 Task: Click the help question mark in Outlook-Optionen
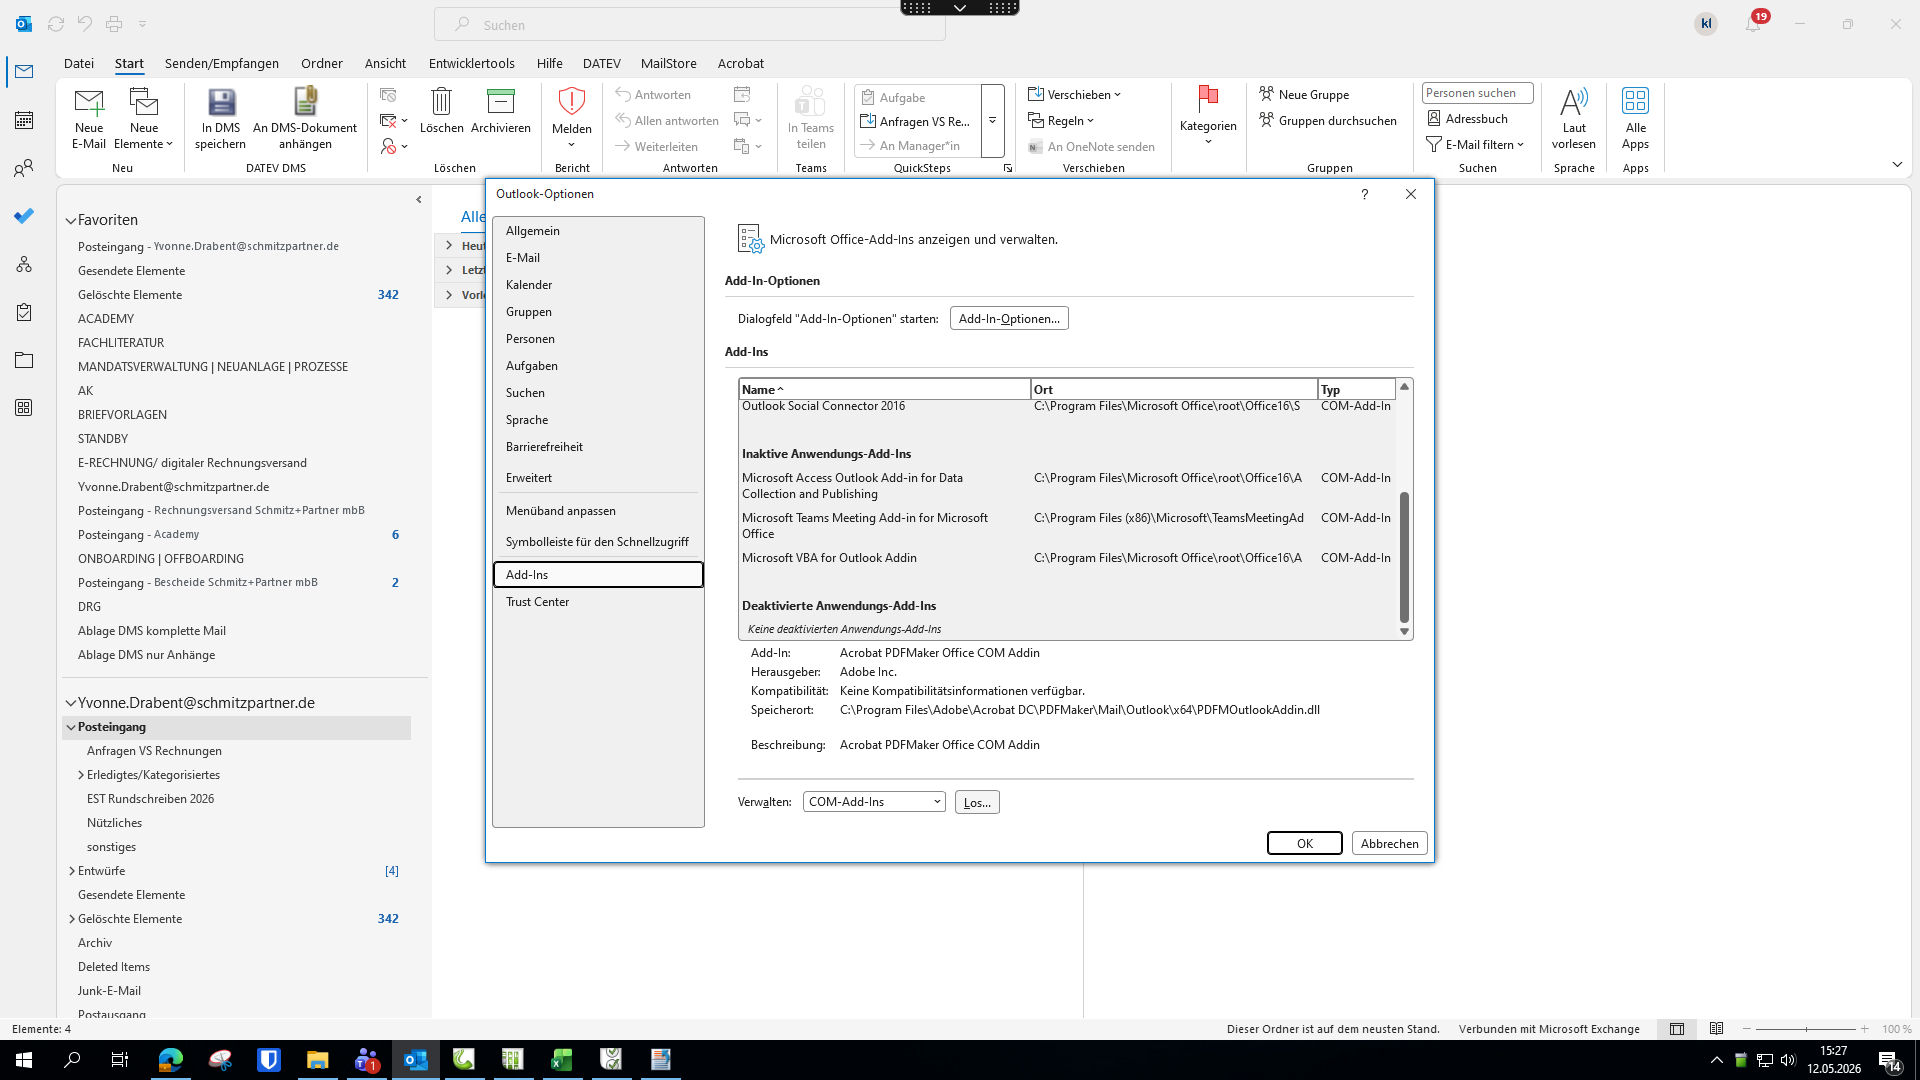[x=1365, y=194]
